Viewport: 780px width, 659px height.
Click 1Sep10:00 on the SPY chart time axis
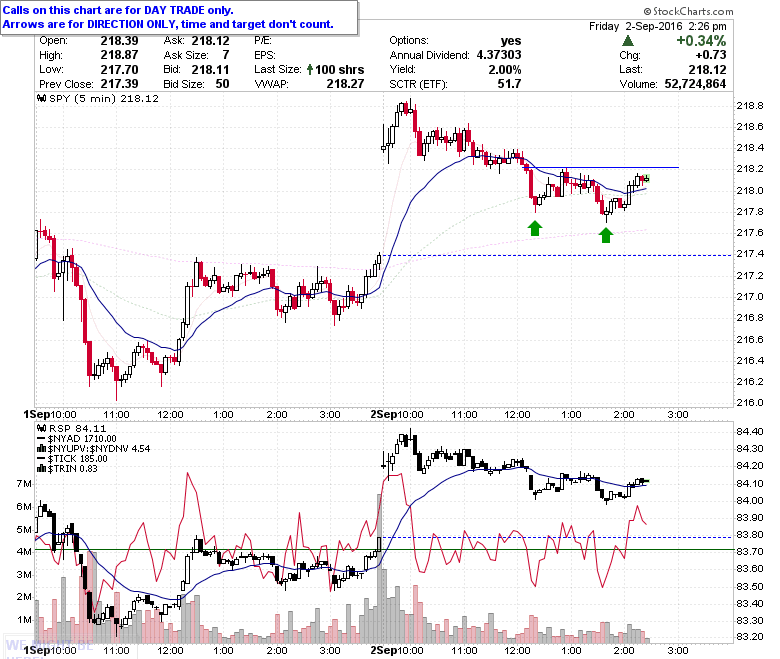(50, 414)
